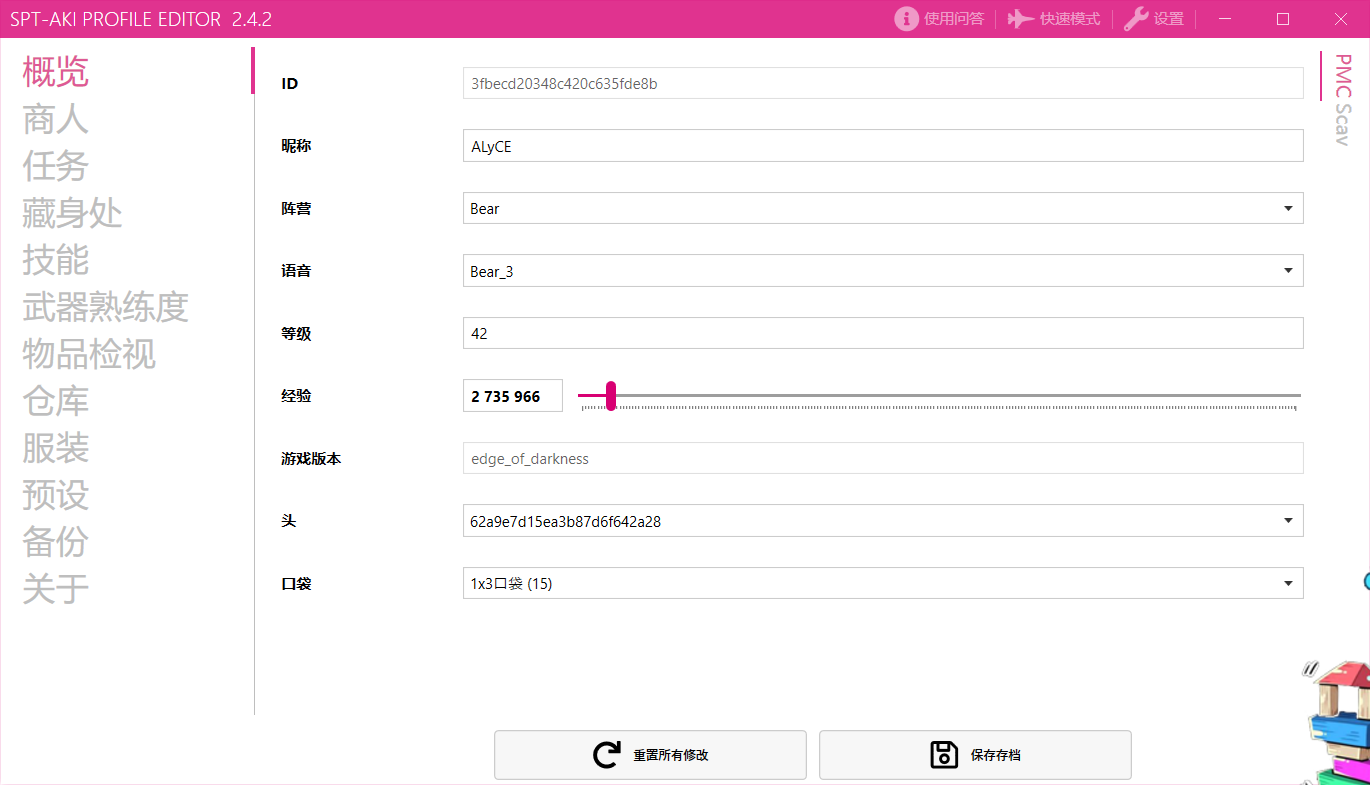
Task: Open the 口袋 1x3口袋 dropdown
Action: click(1287, 583)
